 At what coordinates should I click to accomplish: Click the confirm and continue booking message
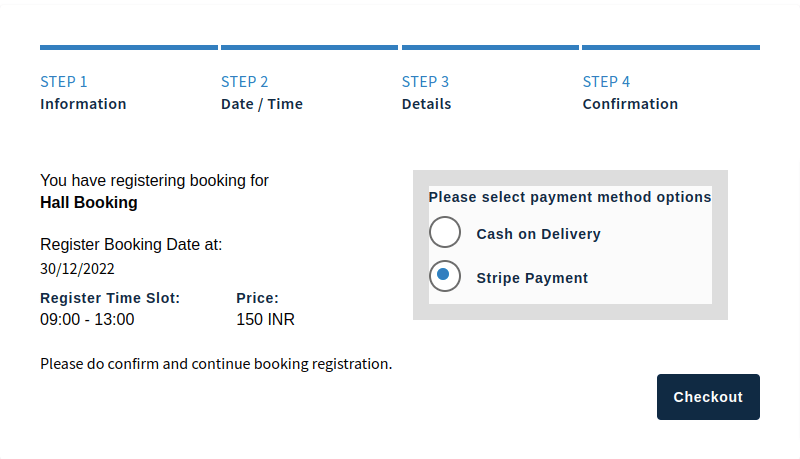coord(216,364)
